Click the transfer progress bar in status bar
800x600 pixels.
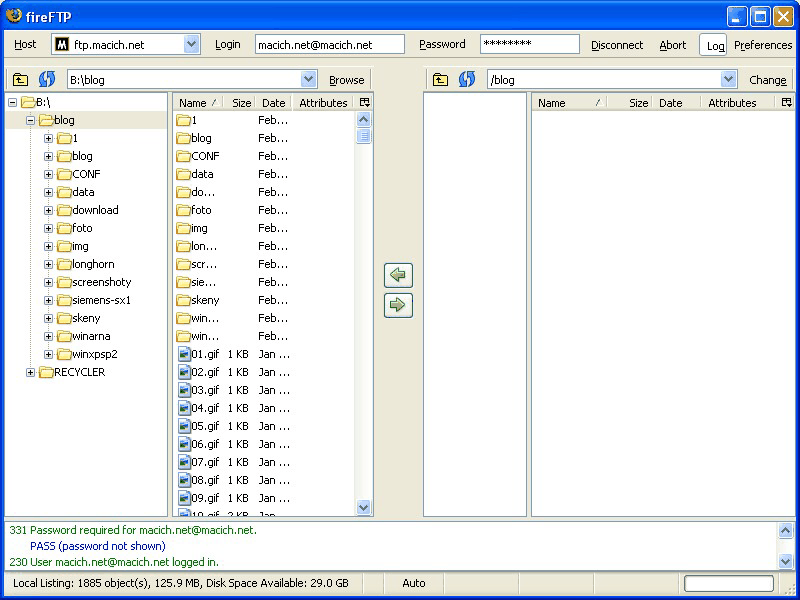click(x=729, y=583)
